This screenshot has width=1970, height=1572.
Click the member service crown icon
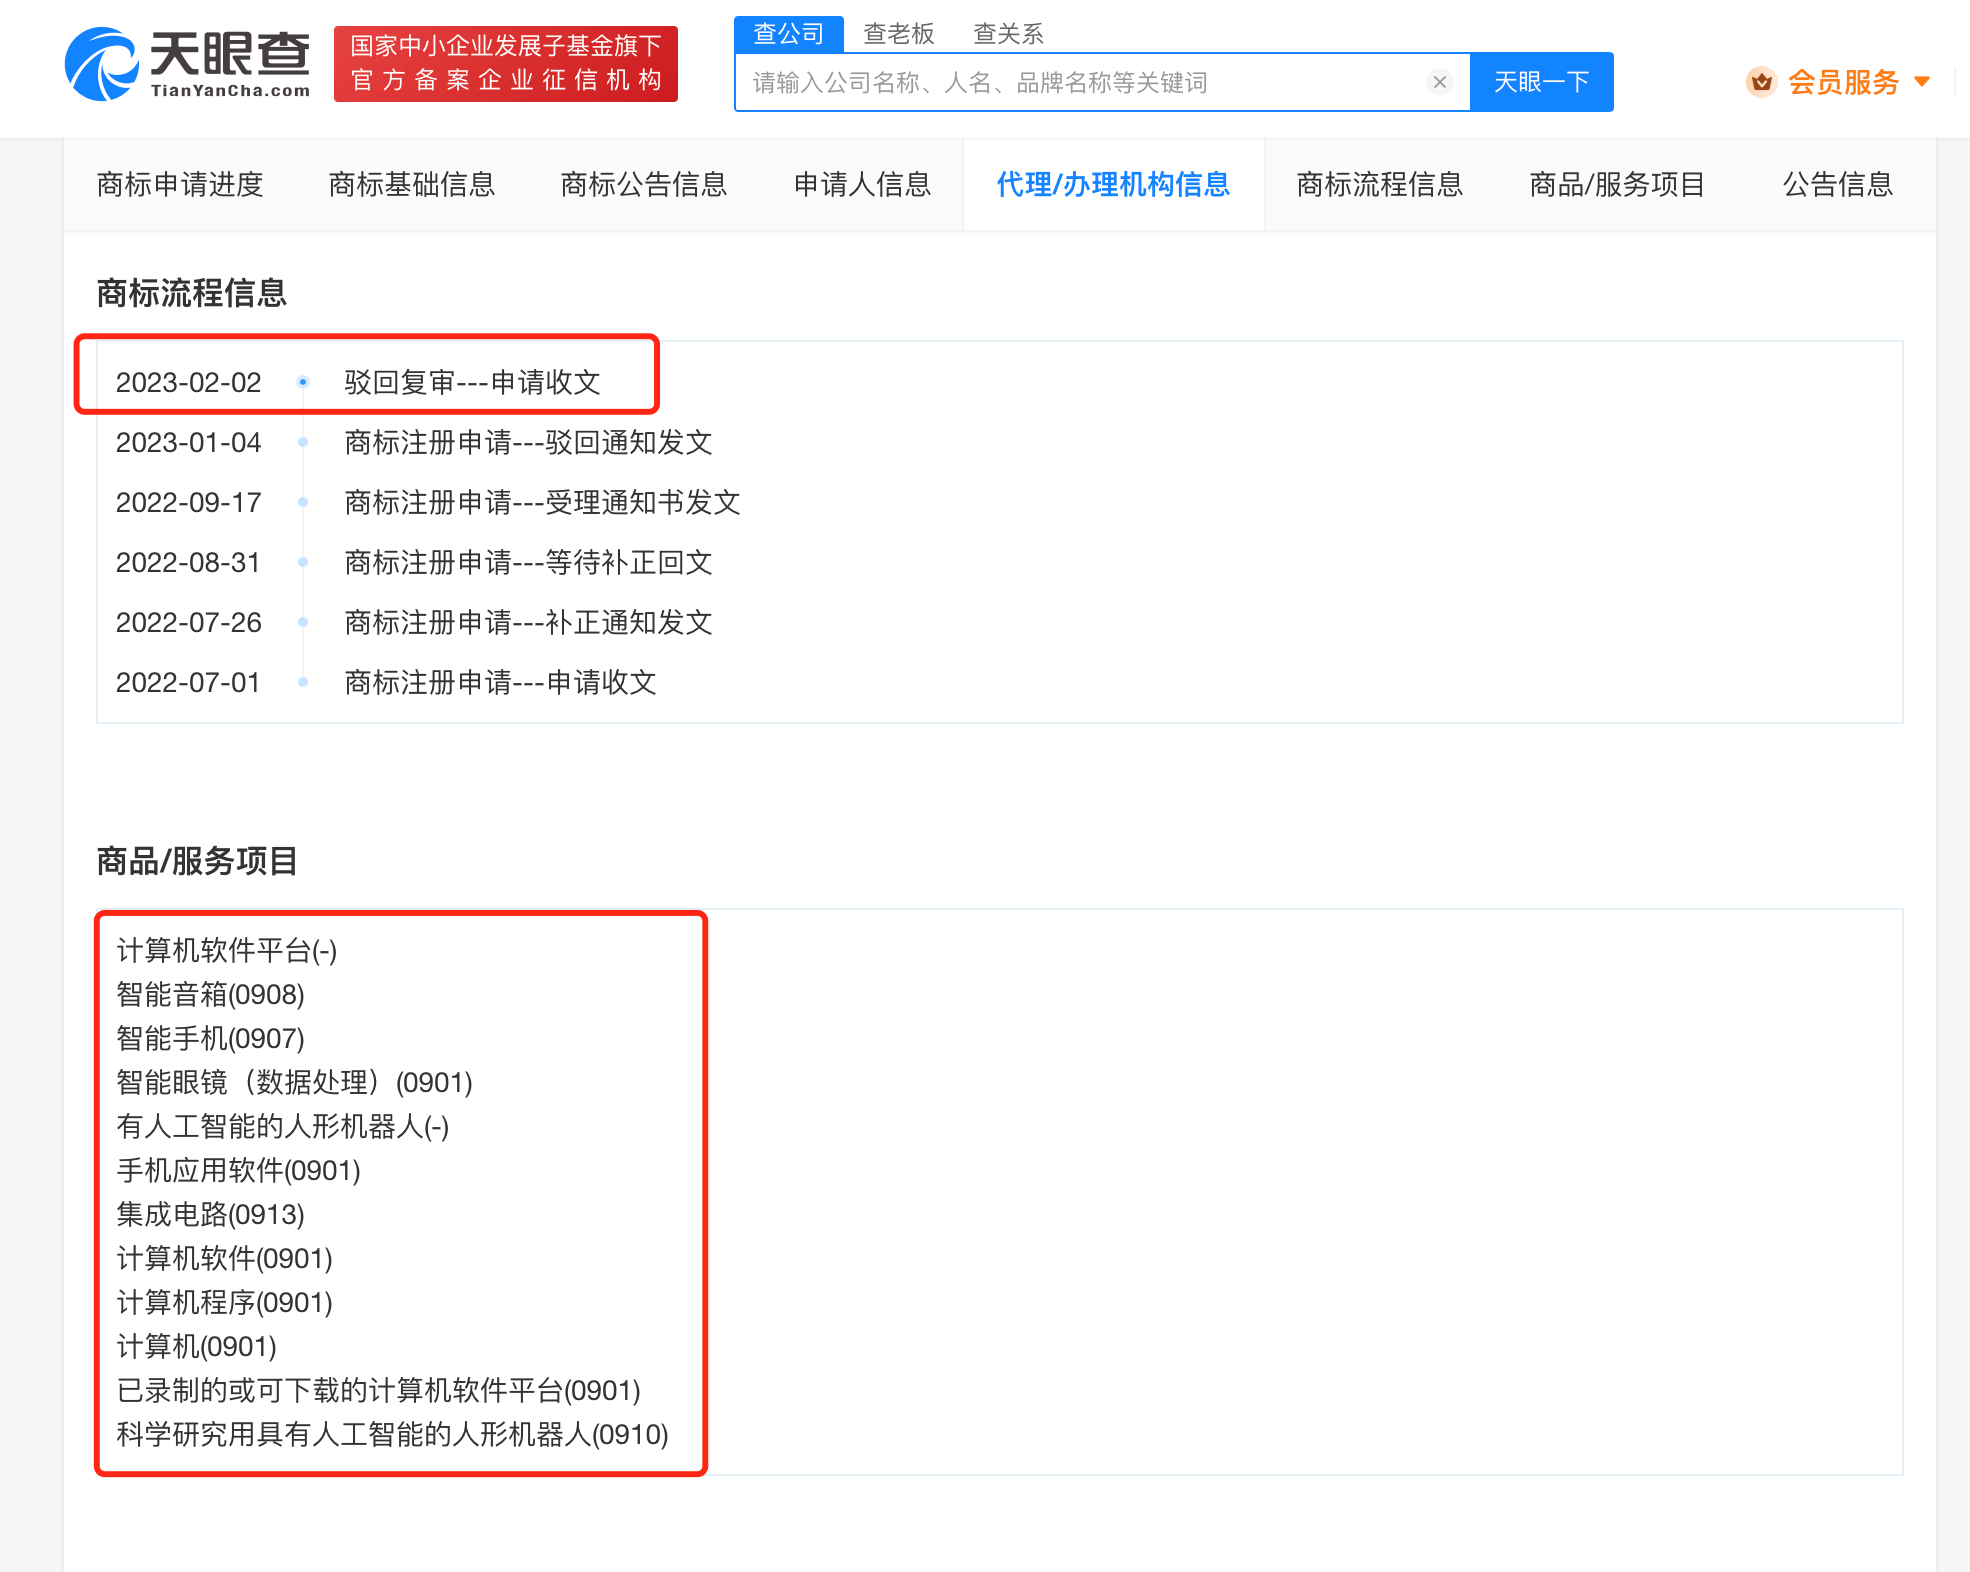1761,82
